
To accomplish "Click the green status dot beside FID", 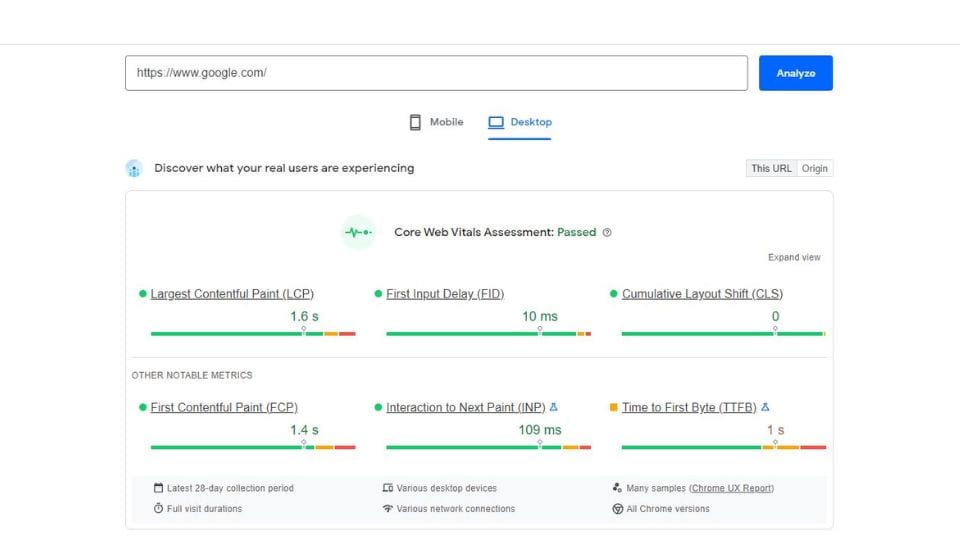I will [378, 294].
